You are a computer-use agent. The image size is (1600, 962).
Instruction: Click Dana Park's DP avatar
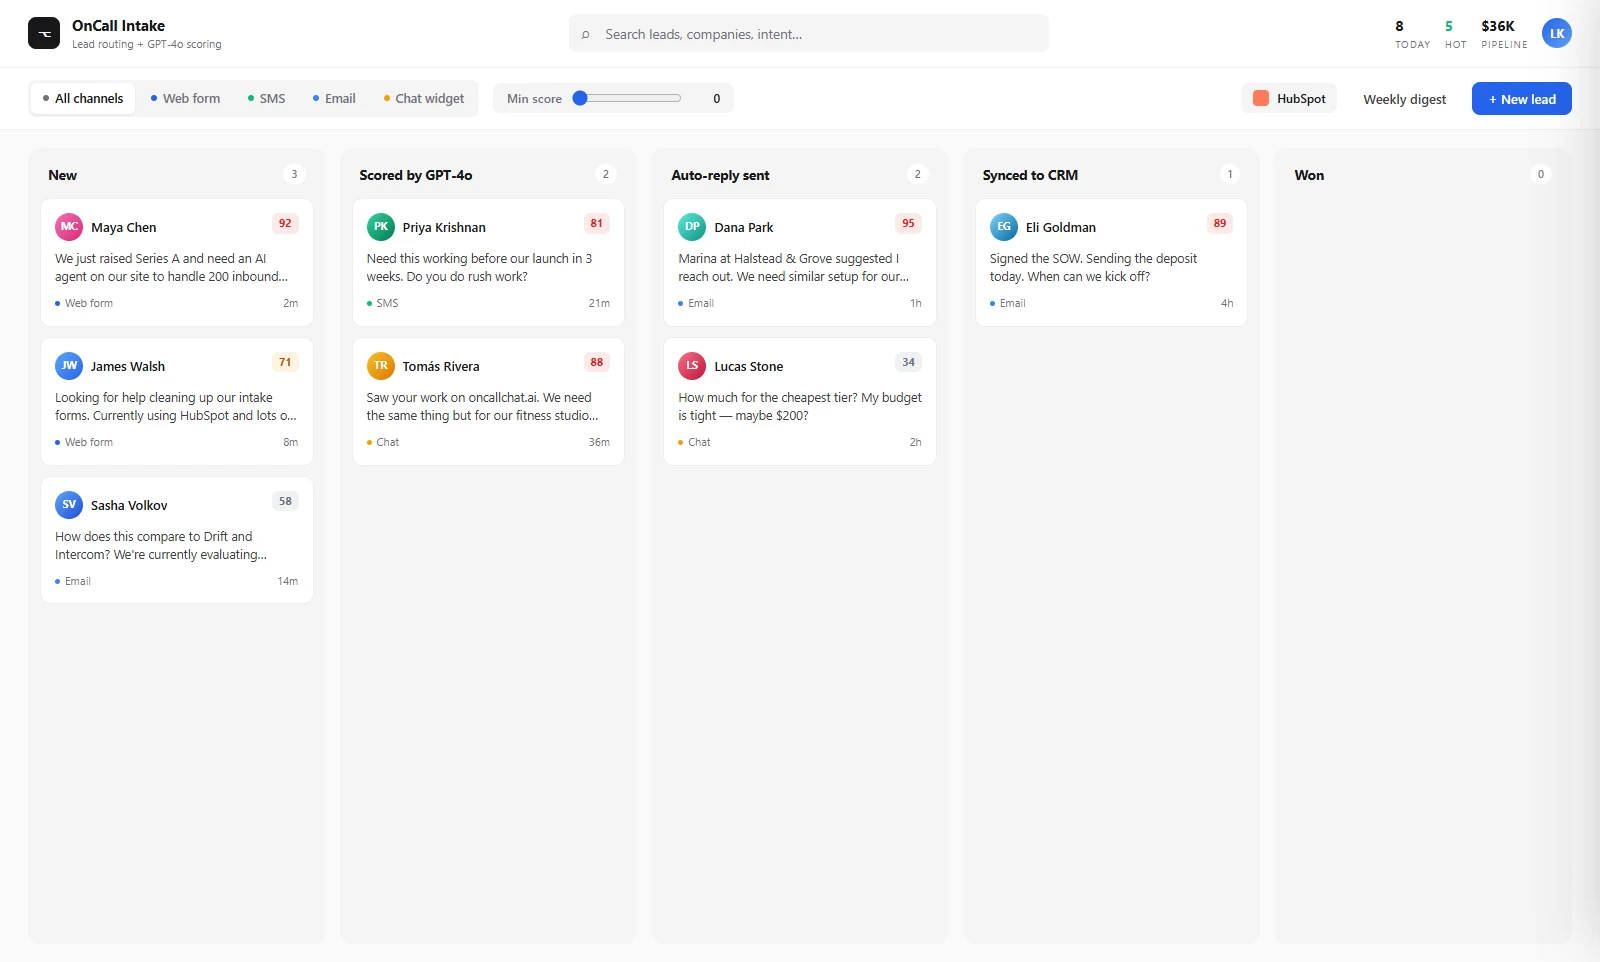(692, 227)
